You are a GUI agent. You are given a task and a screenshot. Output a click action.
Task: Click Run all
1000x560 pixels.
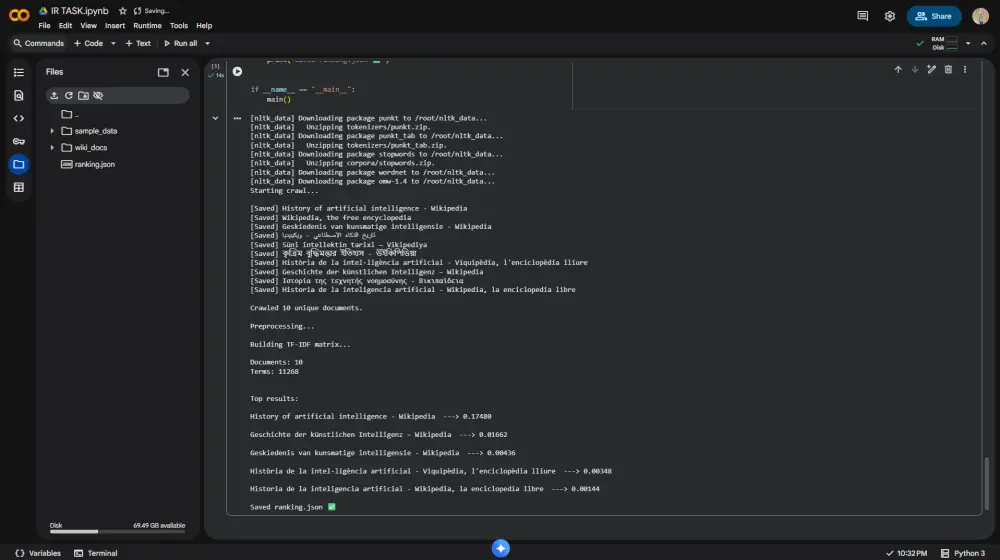(180, 43)
